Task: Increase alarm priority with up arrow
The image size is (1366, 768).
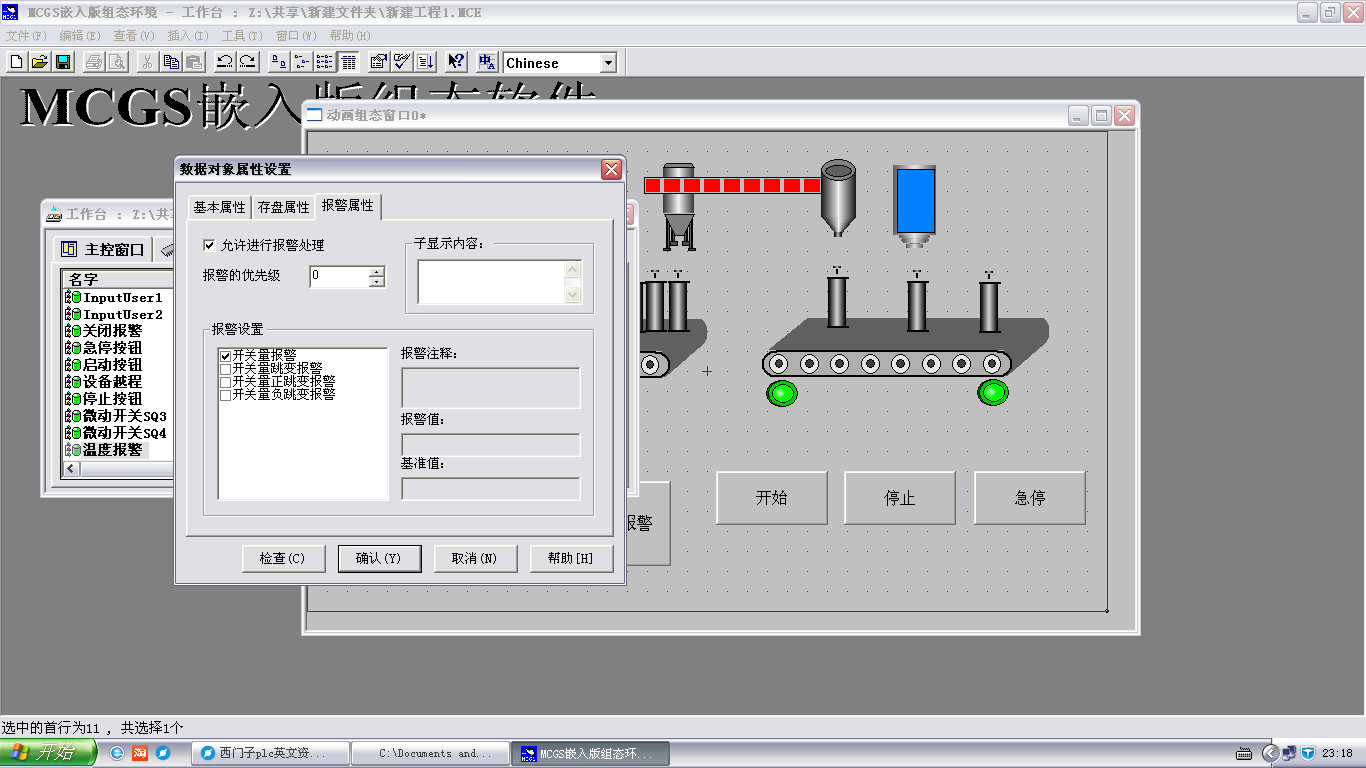Action: pyautogui.click(x=376, y=272)
